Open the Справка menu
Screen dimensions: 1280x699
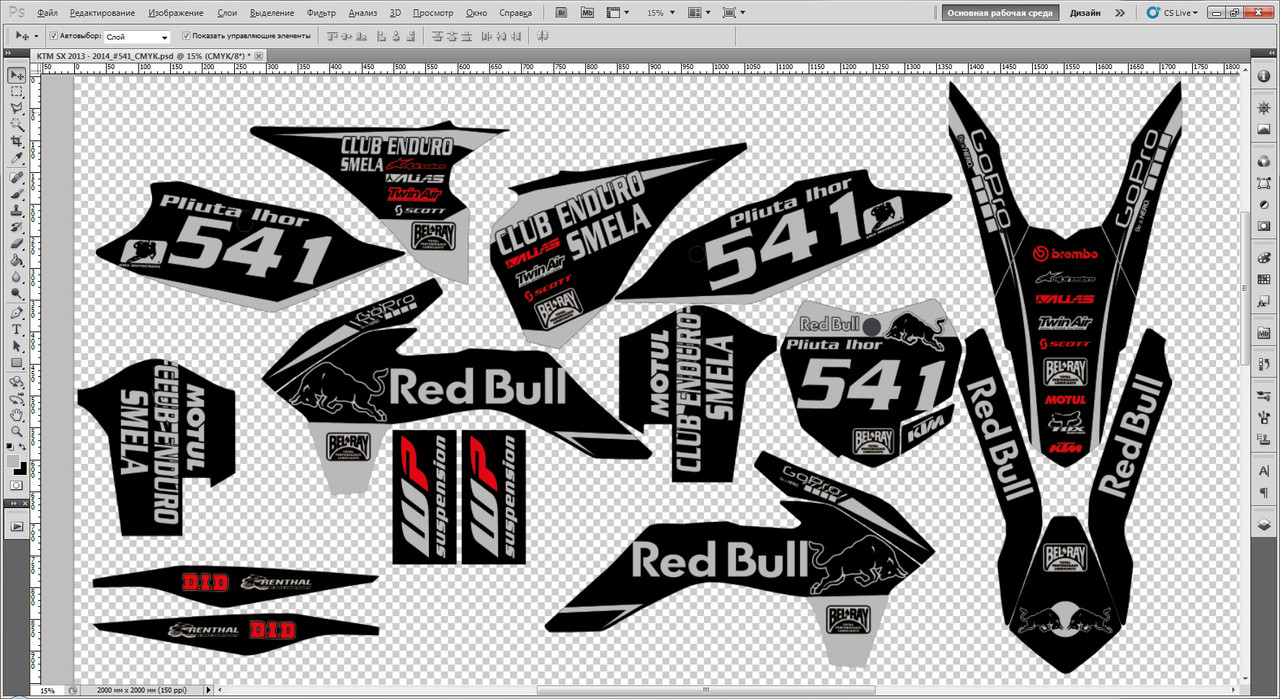point(514,13)
